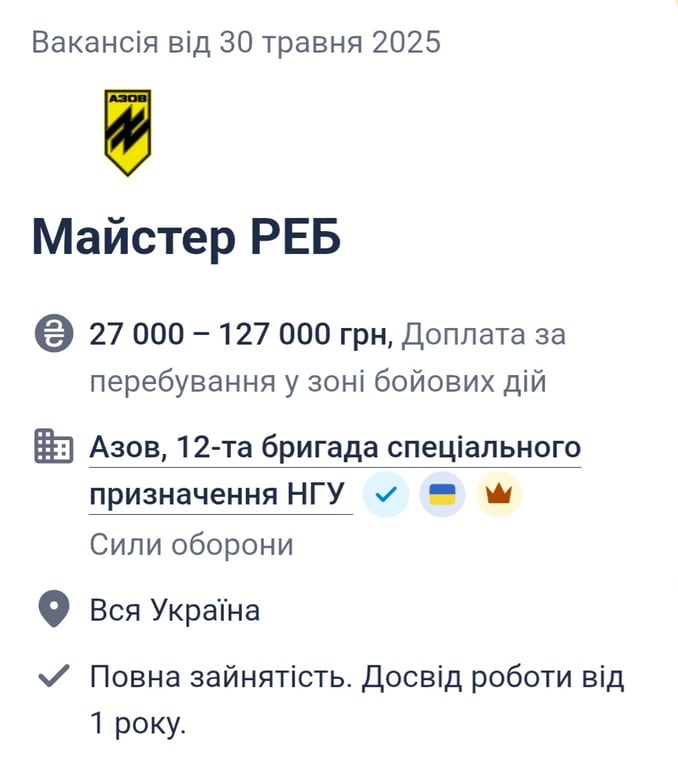The image size is (678, 768).
Task: Click the gray checkmark icon beside employment details
Action: [53, 677]
